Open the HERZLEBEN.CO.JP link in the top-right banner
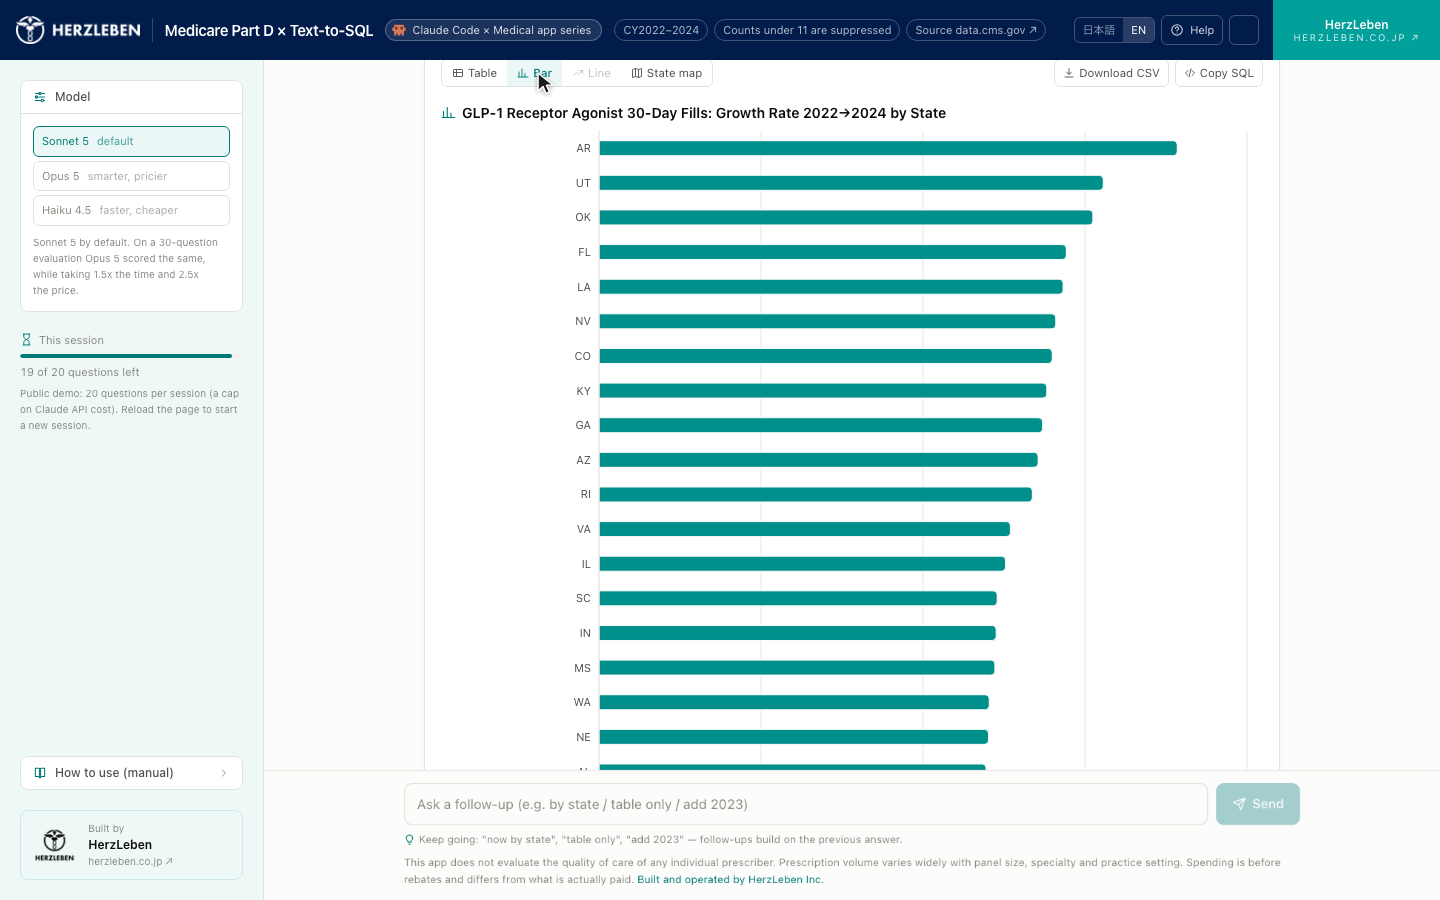 1356,38
